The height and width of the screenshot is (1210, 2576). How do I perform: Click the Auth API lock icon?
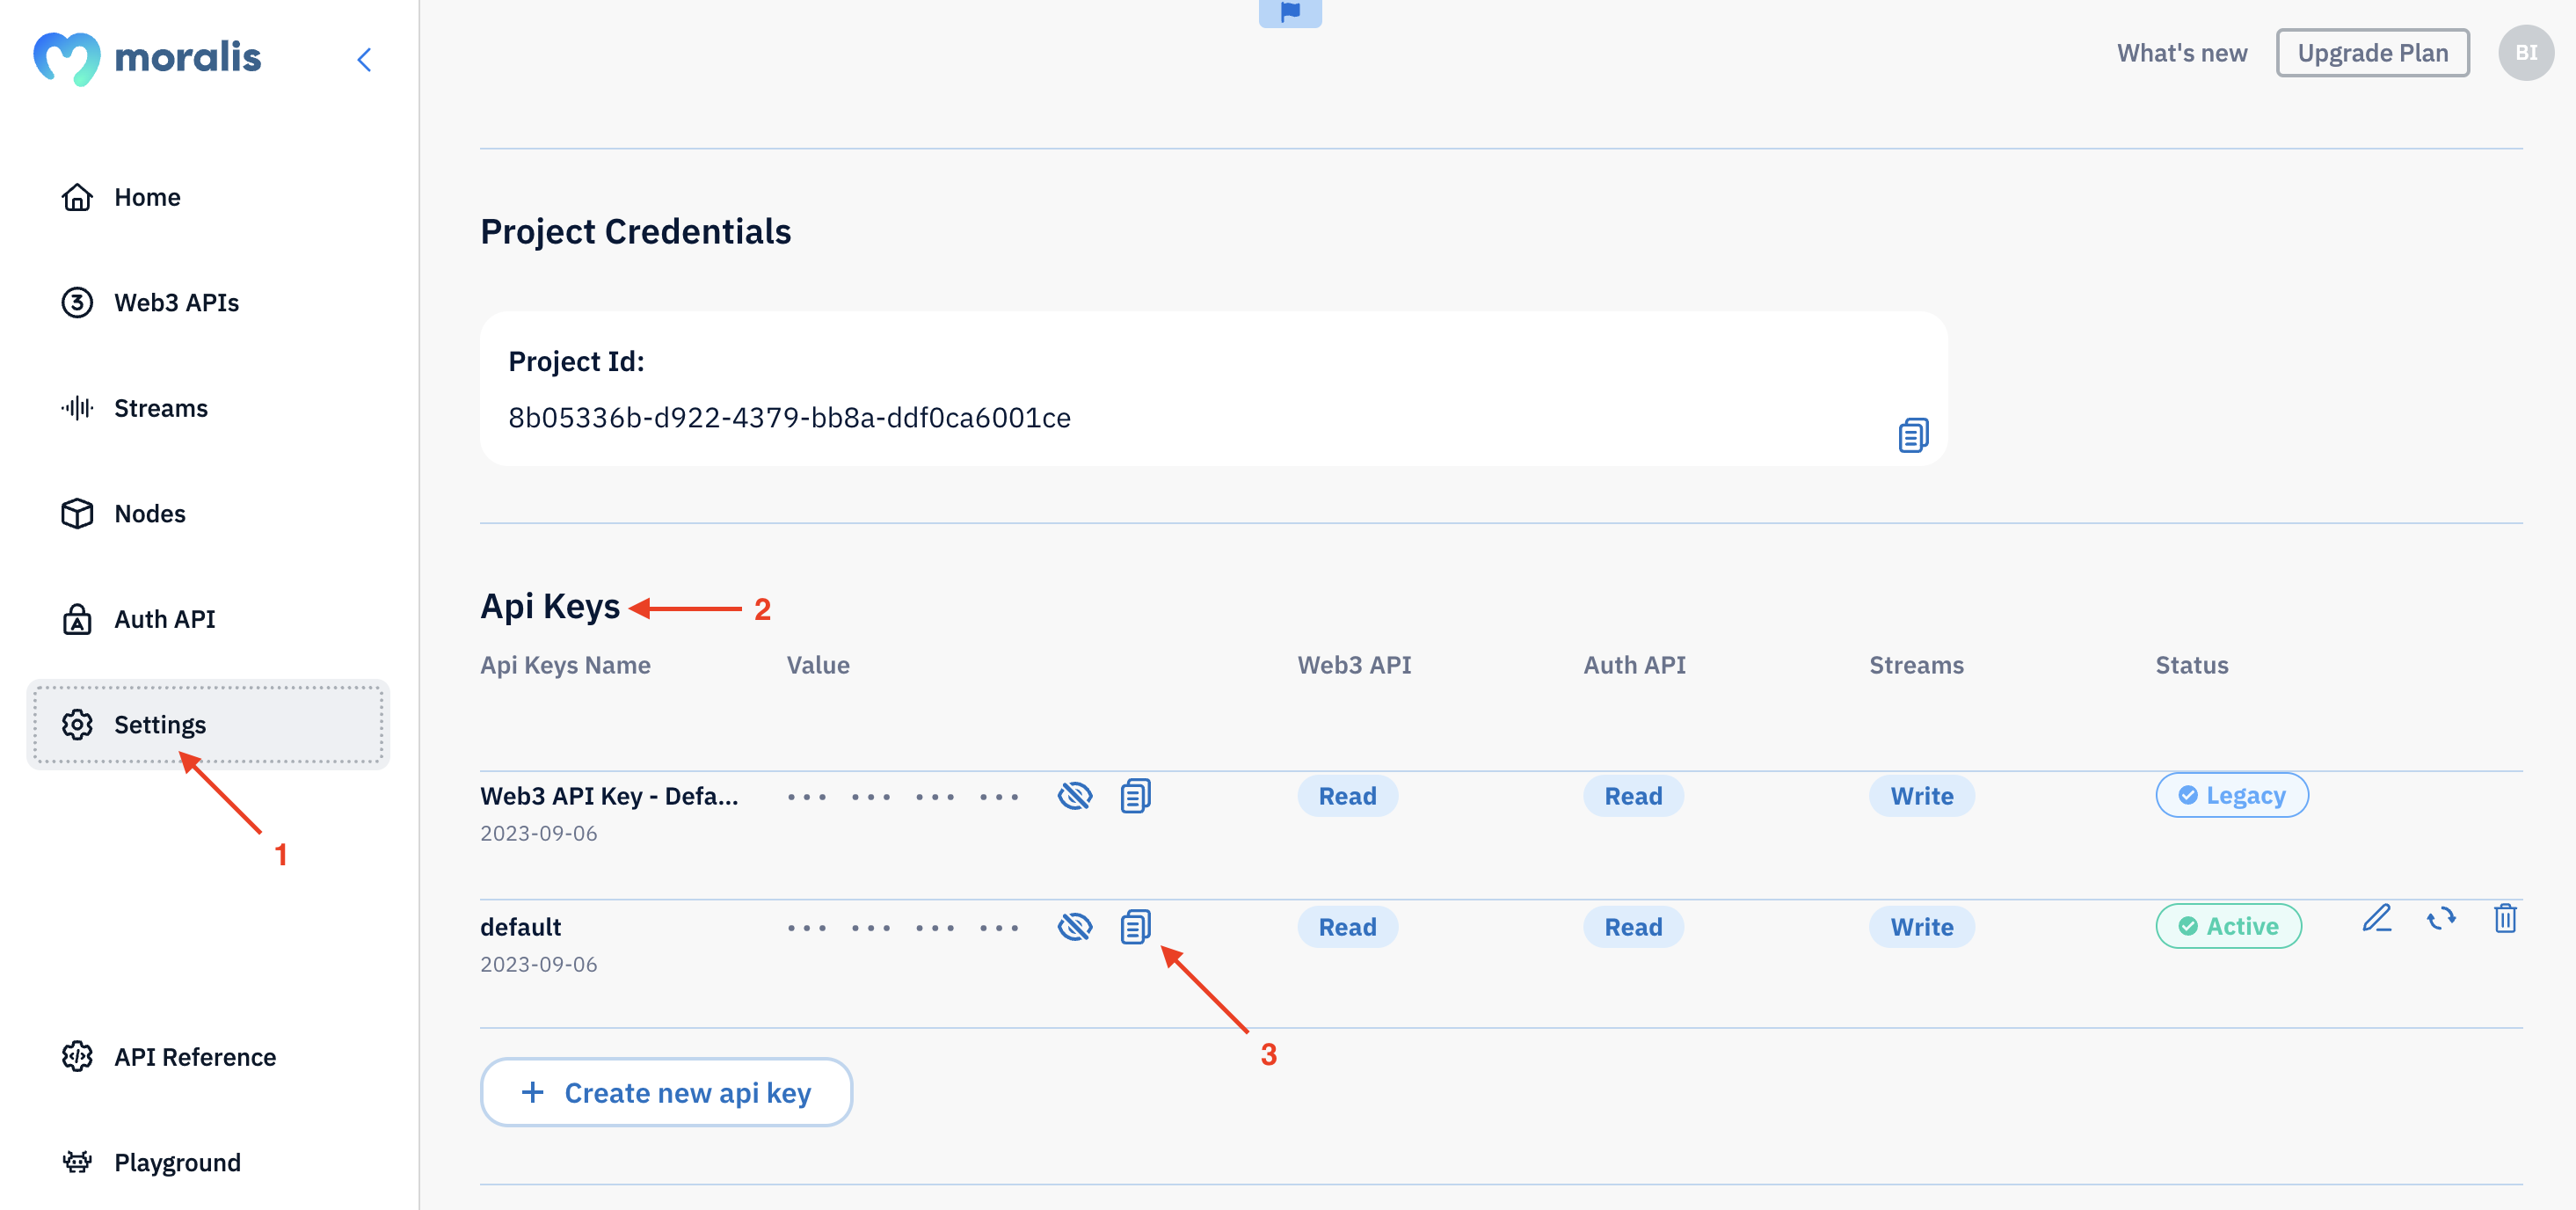click(x=77, y=619)
